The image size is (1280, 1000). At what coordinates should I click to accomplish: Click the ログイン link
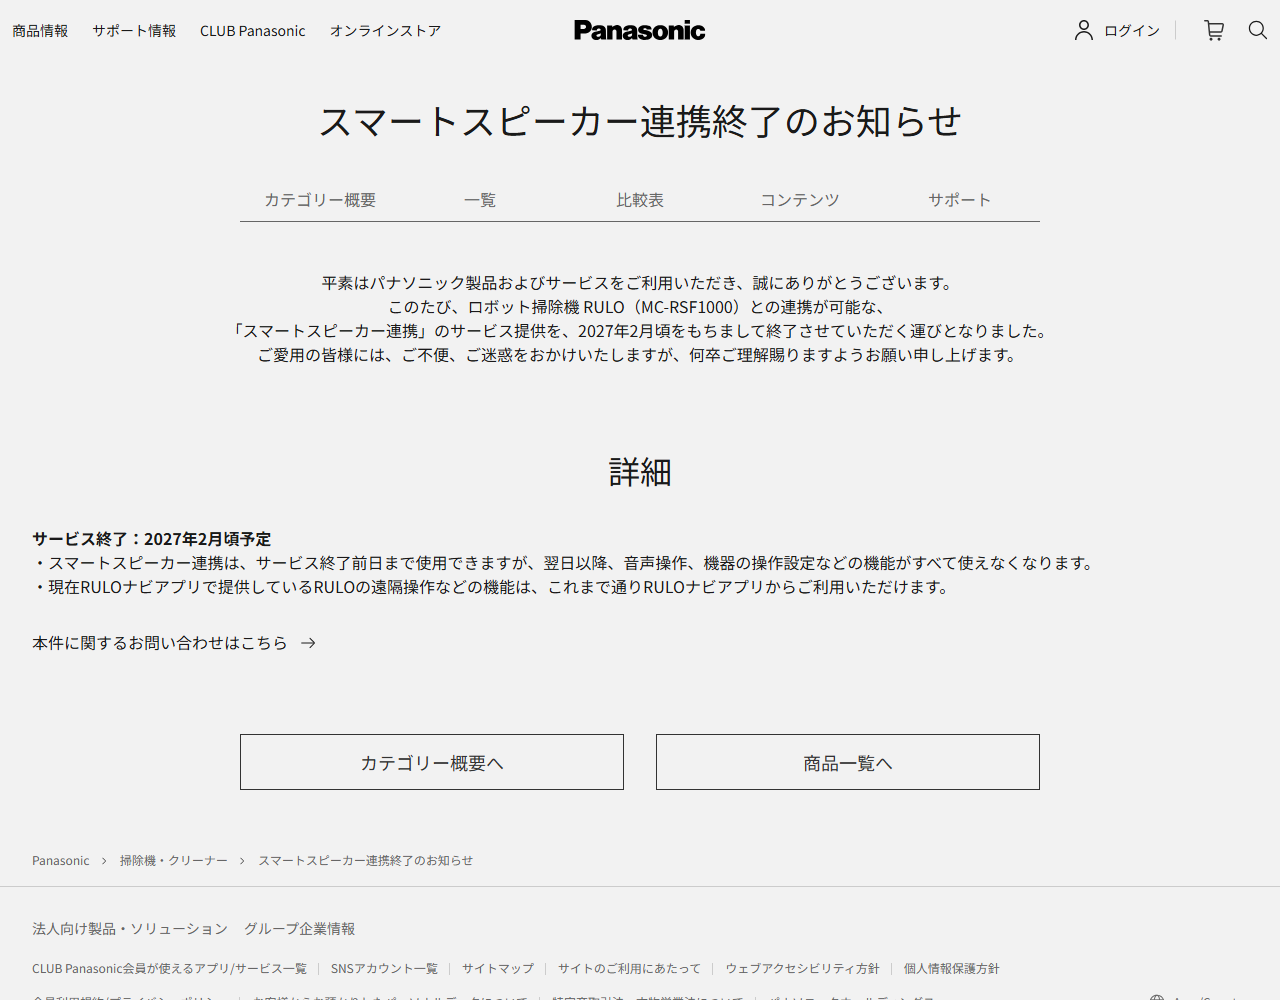point(1132,31)
